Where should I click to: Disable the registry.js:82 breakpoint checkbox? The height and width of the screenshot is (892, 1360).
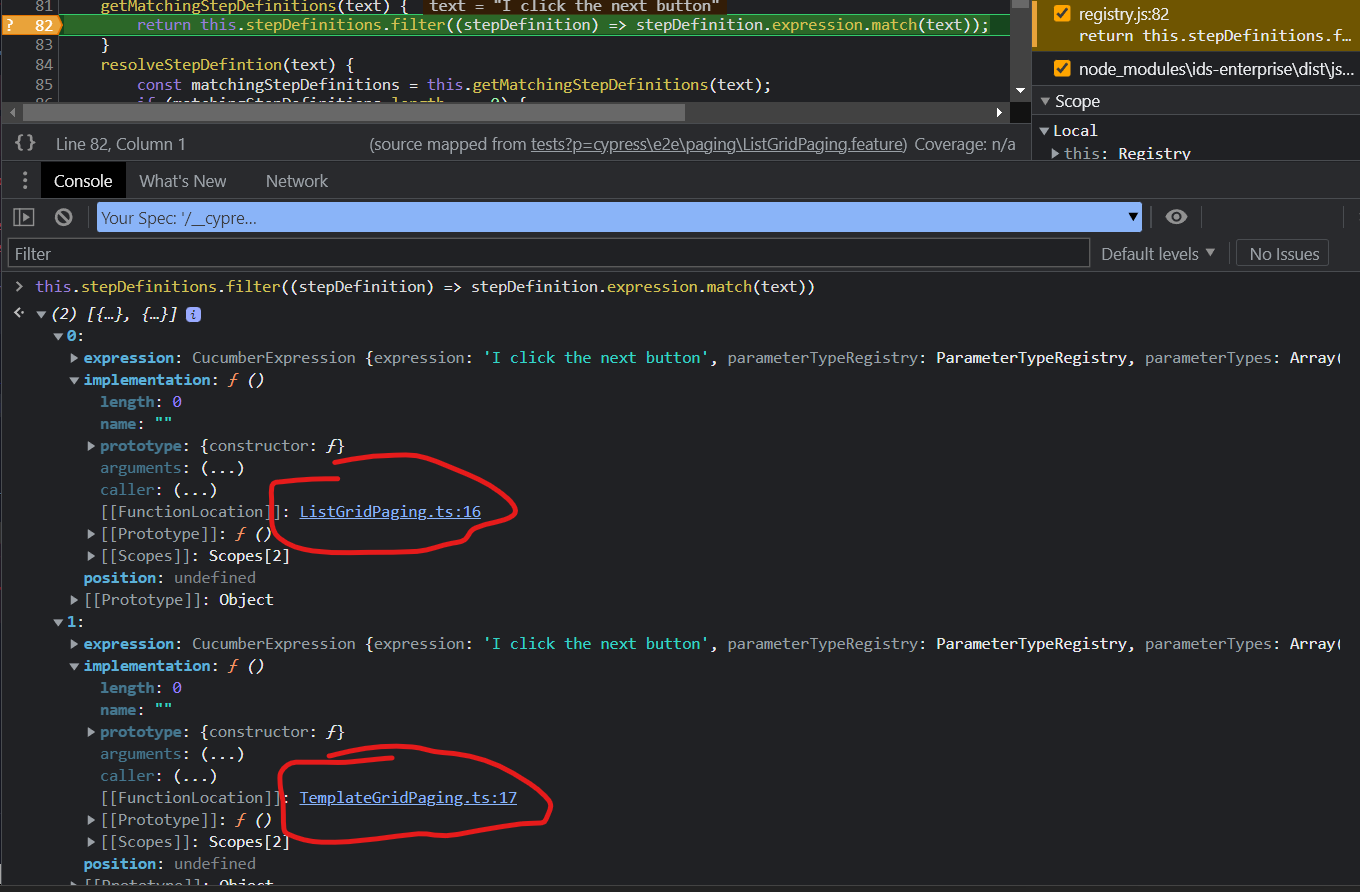(1060, 14)
